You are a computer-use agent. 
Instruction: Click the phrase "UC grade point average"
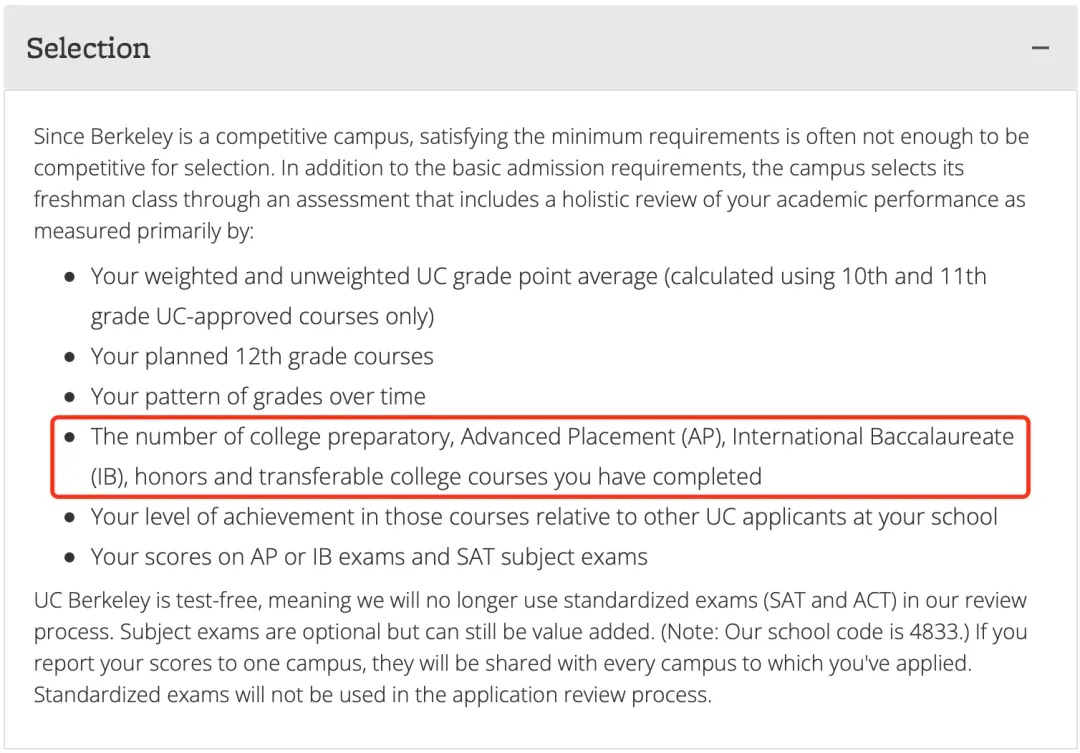point(535,277)
